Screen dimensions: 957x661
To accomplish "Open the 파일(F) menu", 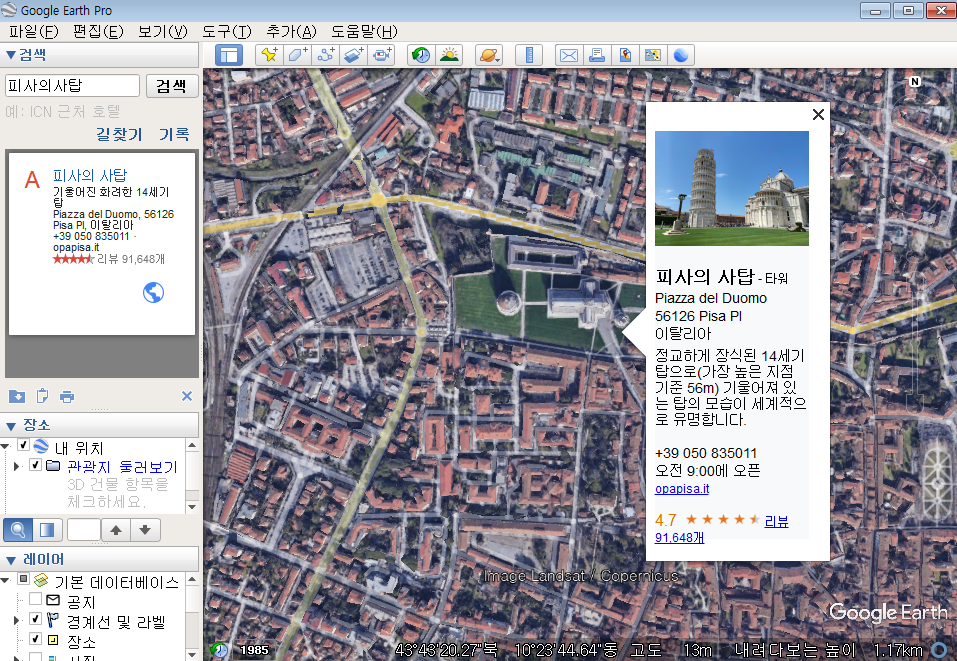I will point(33,31).
